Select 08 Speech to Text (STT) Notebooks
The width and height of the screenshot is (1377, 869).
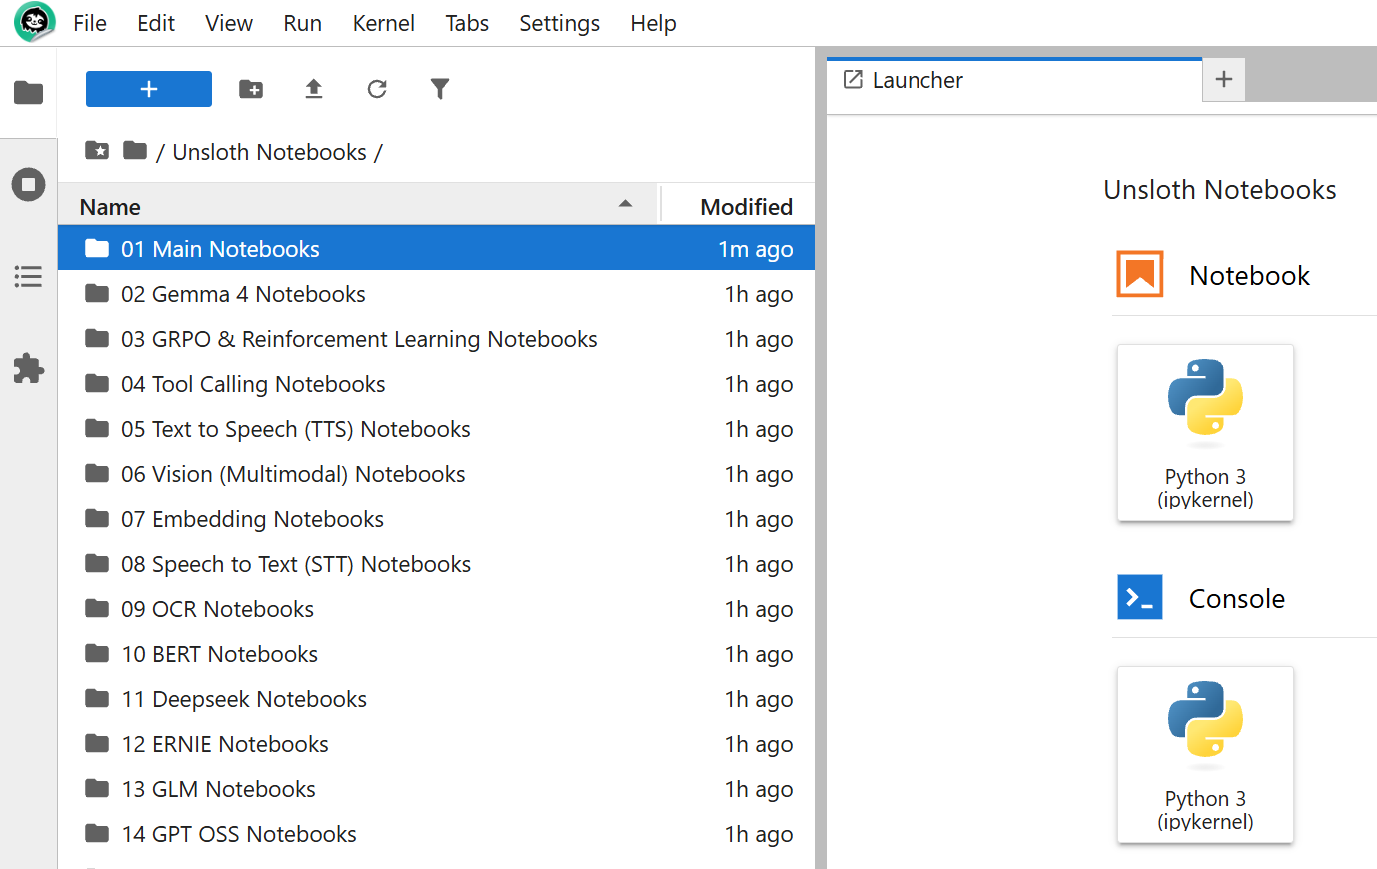click(436, 563)
